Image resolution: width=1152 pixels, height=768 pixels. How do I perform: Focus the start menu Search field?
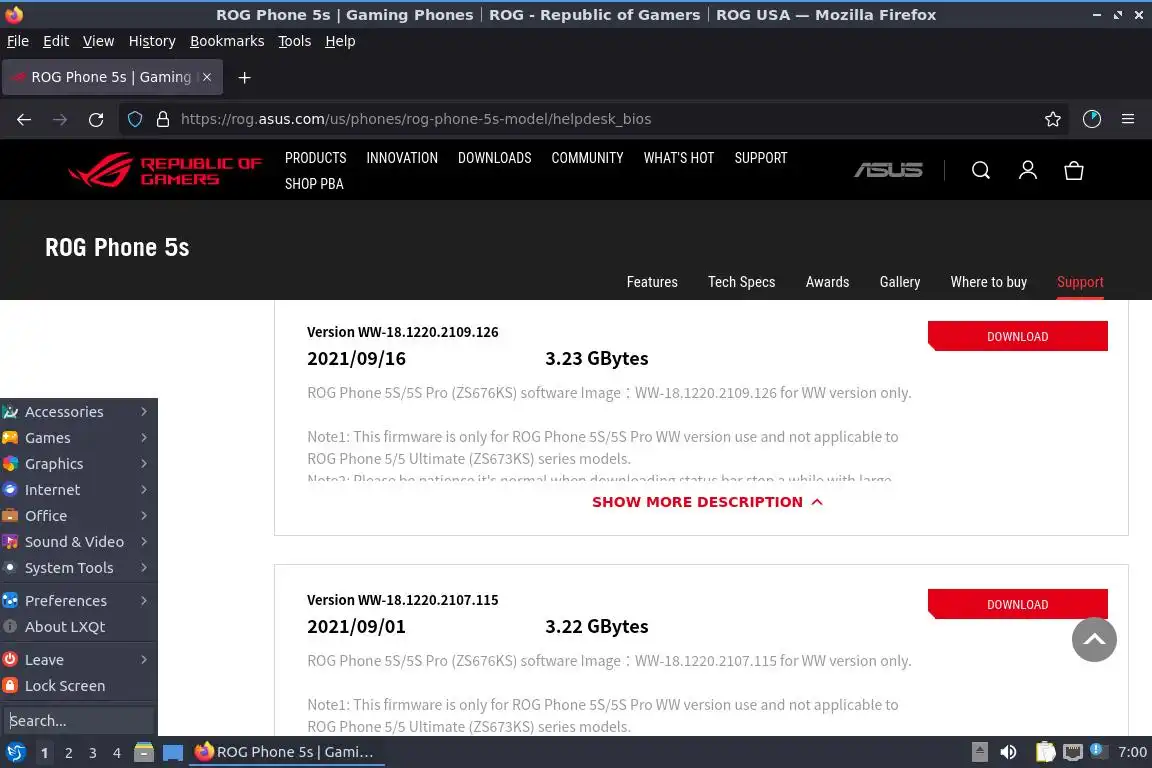pos(79,720)
